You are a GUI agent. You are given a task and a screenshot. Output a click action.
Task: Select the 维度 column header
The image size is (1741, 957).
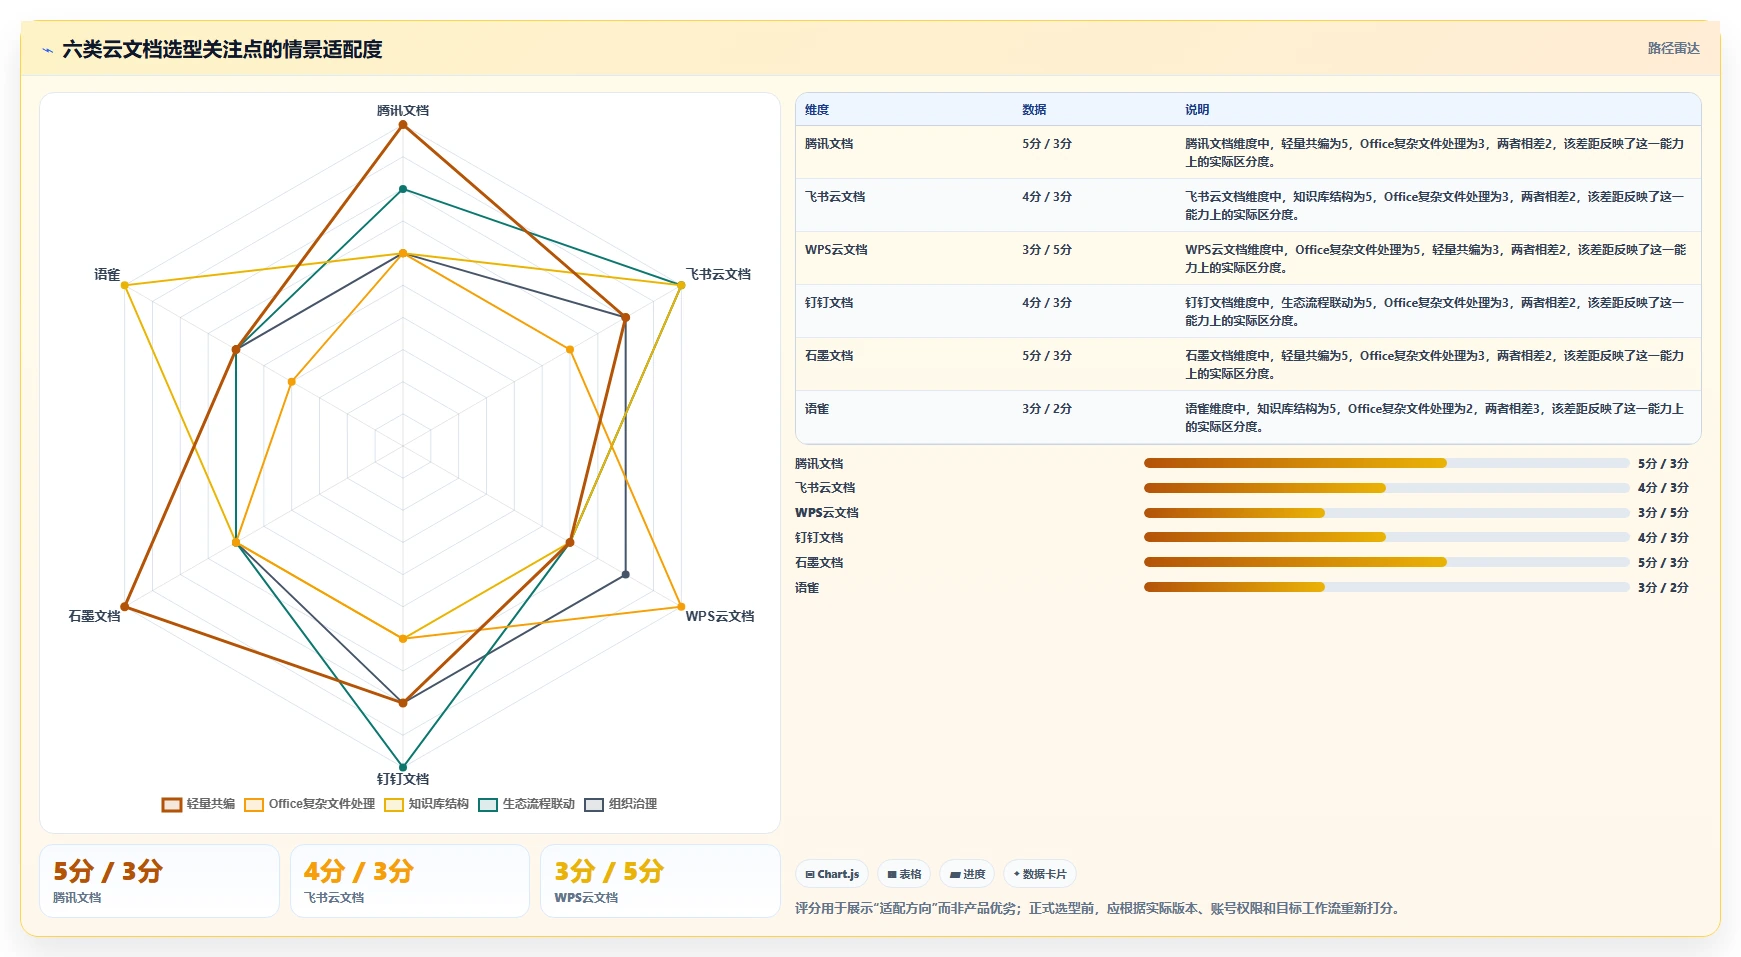[817, 110]
